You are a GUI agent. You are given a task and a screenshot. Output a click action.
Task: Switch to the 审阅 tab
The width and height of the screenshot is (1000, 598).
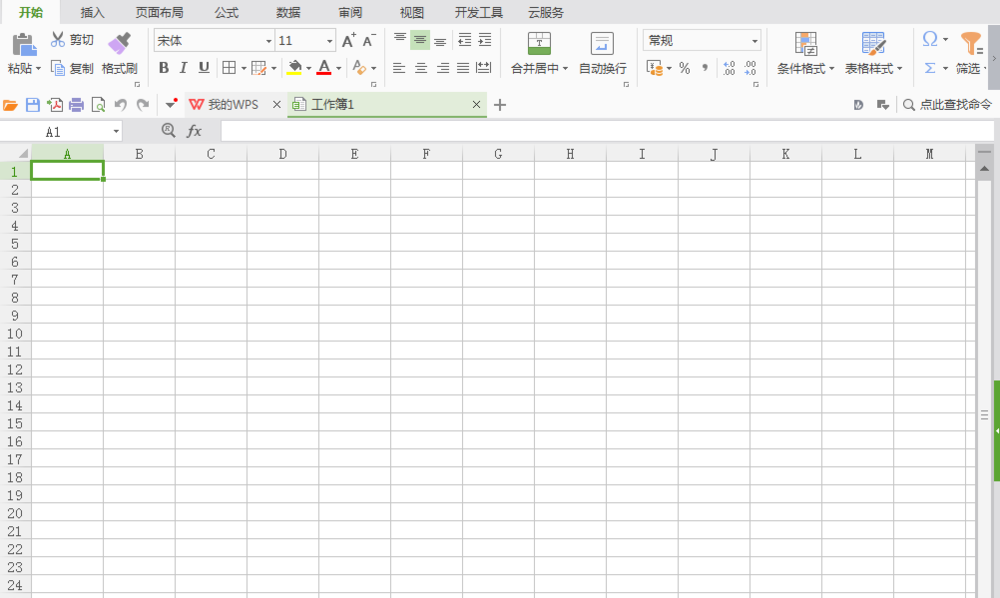coord(350,12)
